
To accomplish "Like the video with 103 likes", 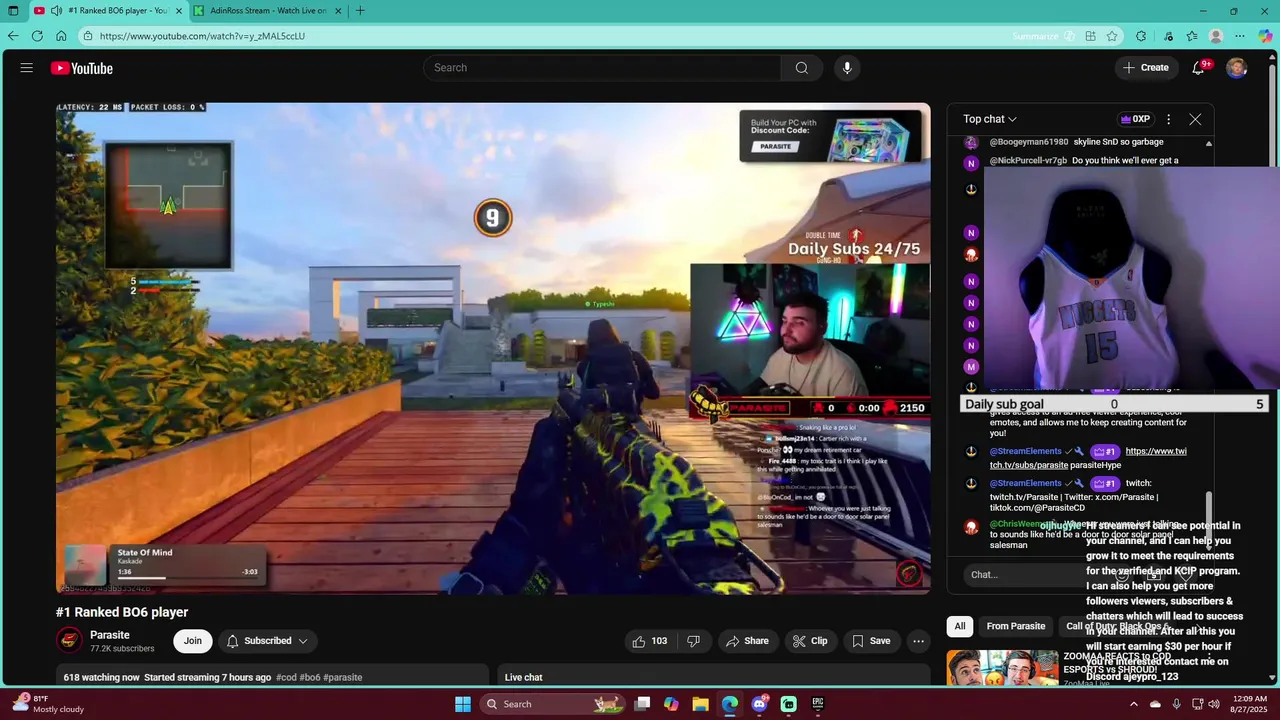I will tap(650, 641).
